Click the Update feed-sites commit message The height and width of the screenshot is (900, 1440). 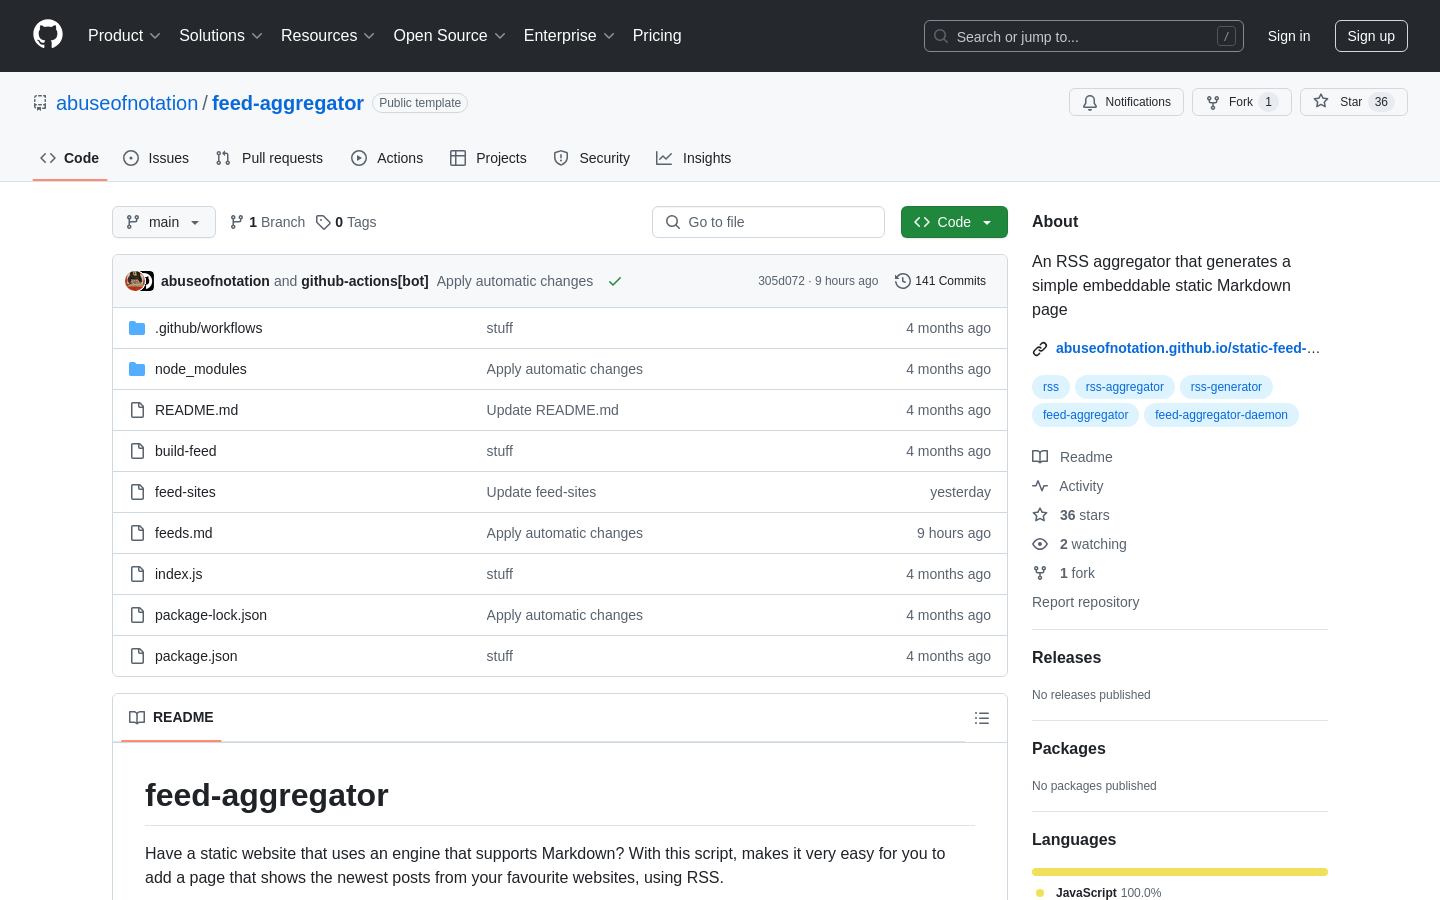541,492
